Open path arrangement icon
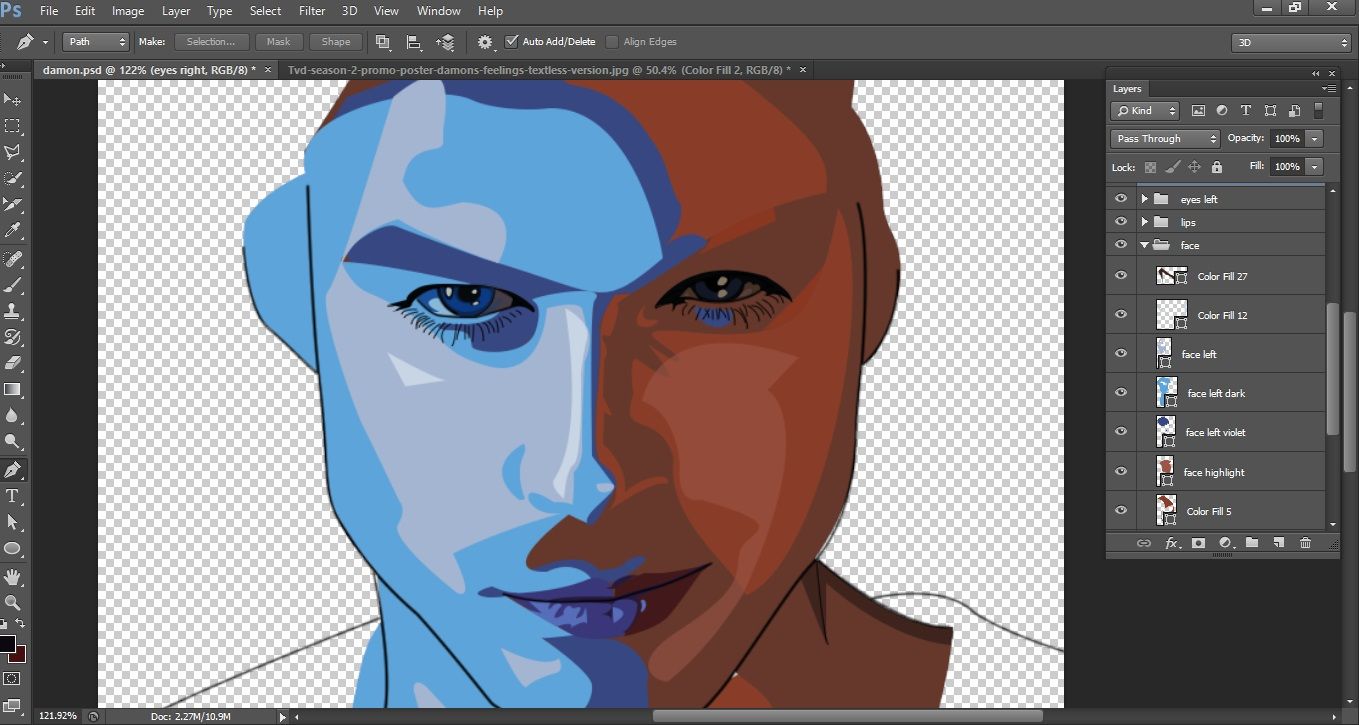This screenshot has height=725, width=1359. (x=446, y=42)
